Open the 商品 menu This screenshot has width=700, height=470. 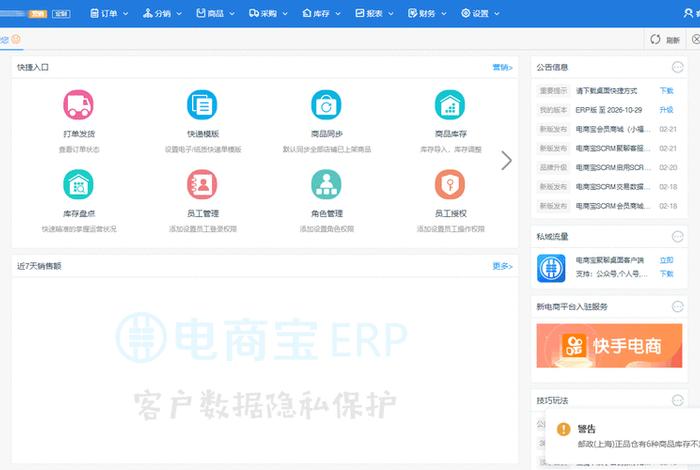(216, 13)
